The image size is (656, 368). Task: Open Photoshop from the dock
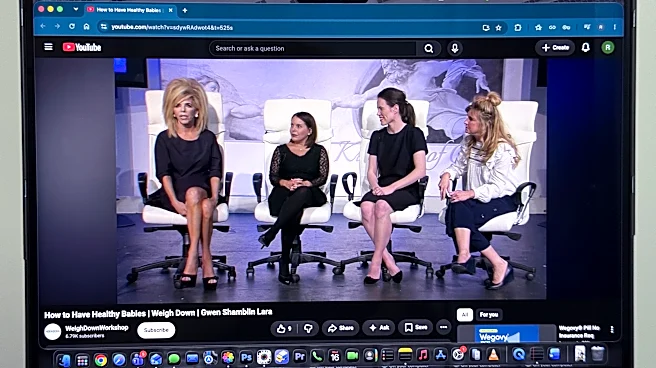246,358
